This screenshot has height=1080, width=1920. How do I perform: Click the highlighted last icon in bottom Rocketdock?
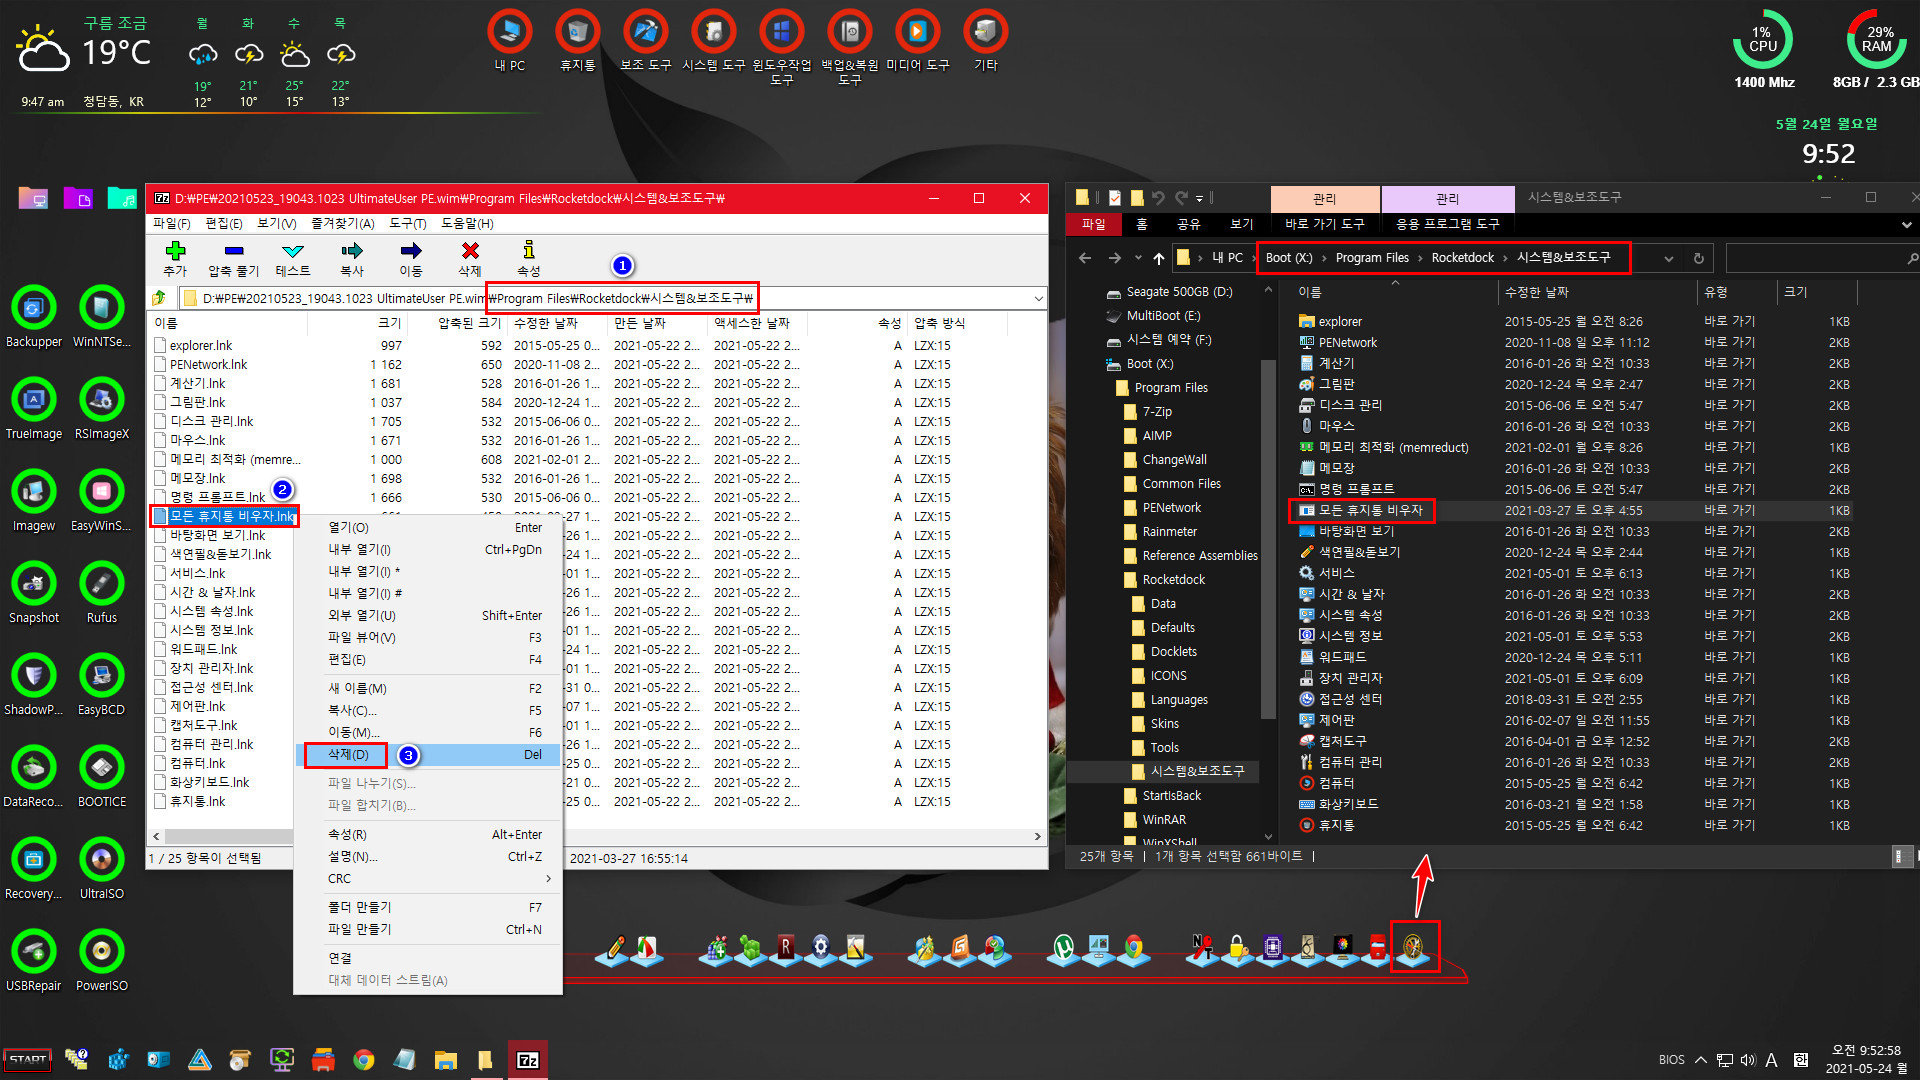[1414, 947]
